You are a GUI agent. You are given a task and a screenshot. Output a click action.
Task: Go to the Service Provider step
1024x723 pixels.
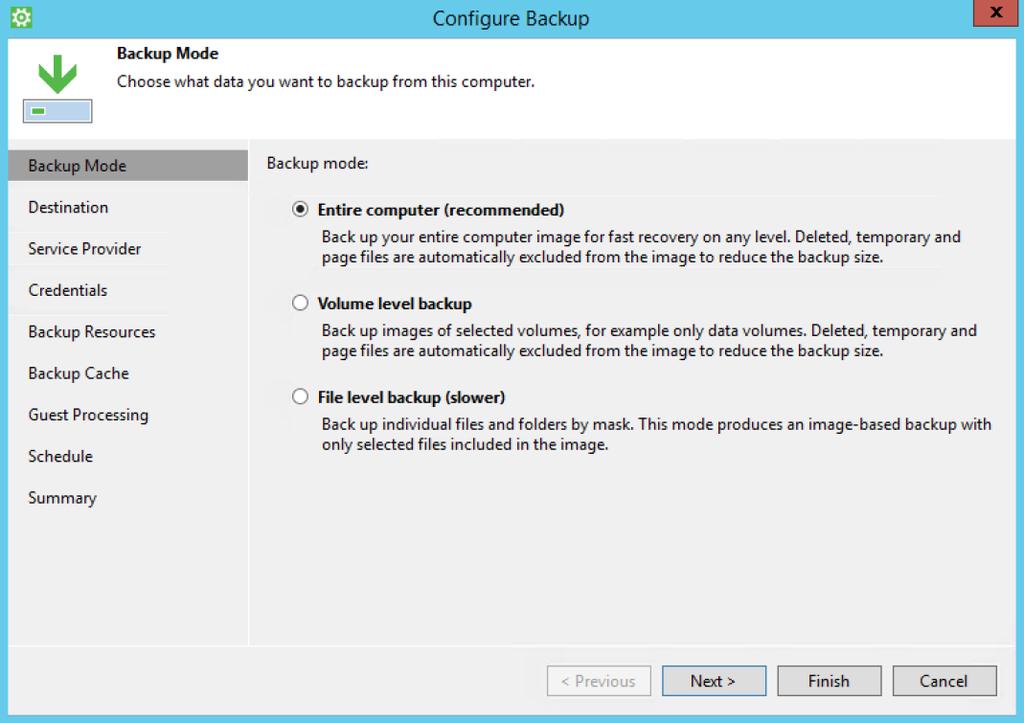point(84,249)
